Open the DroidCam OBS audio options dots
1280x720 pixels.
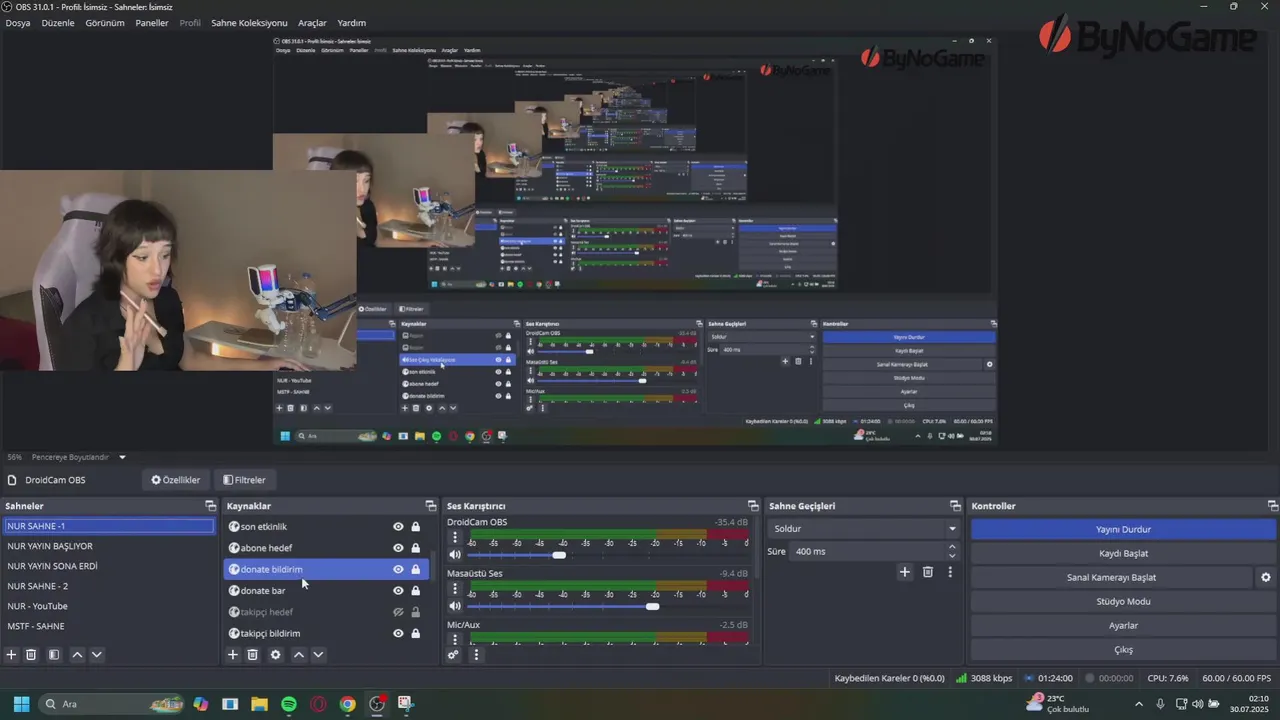[x=455, y=537]
